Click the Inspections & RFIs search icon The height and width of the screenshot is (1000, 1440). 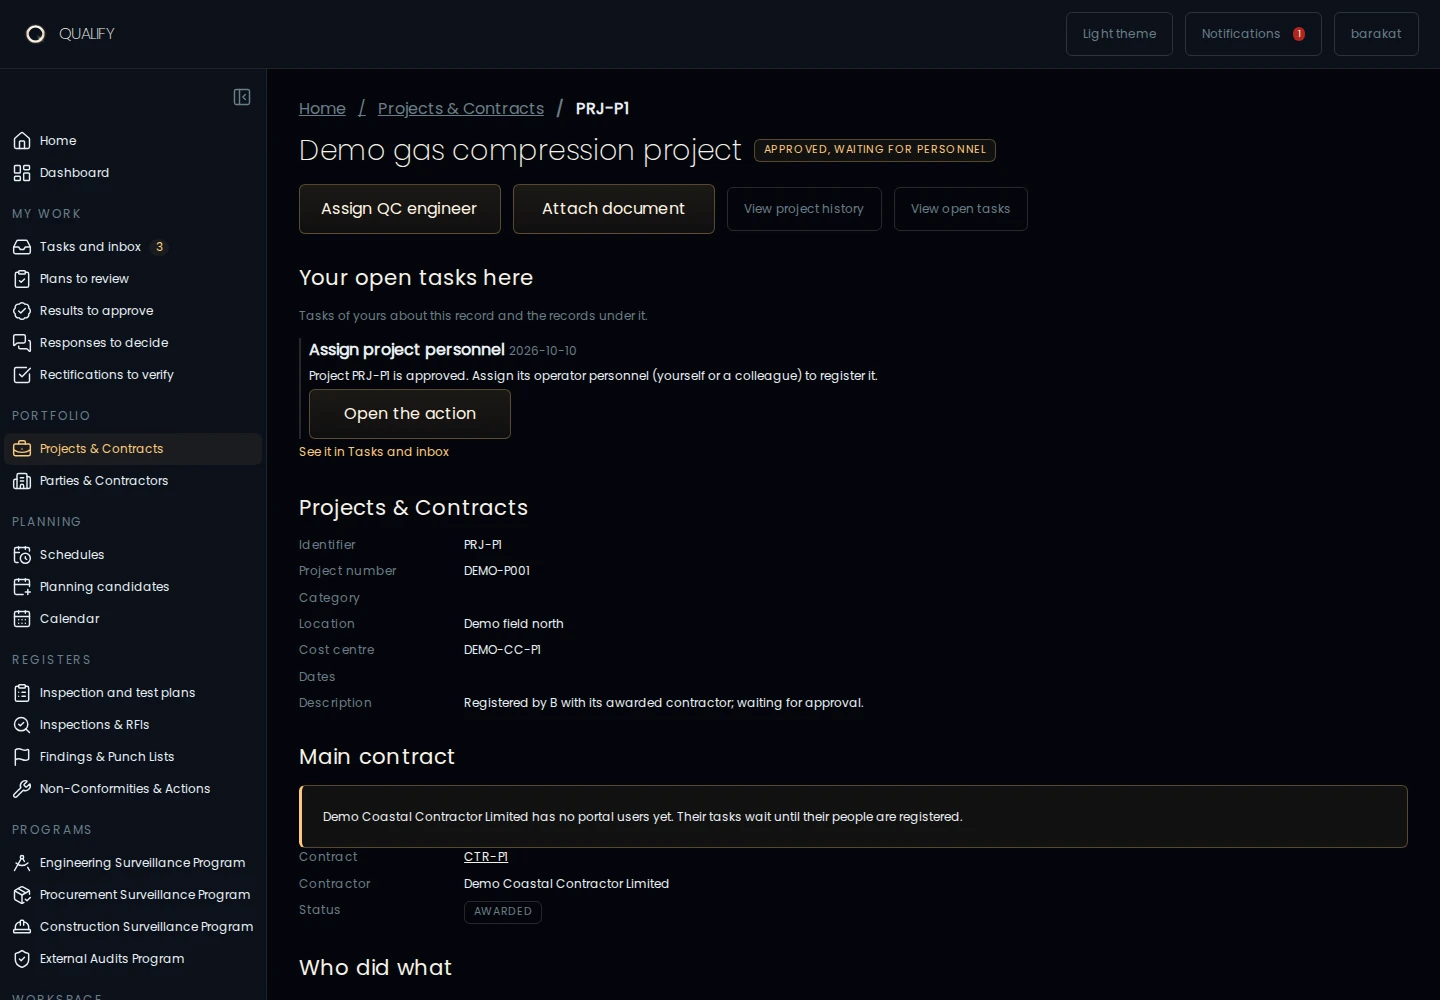tap(22, 725)
